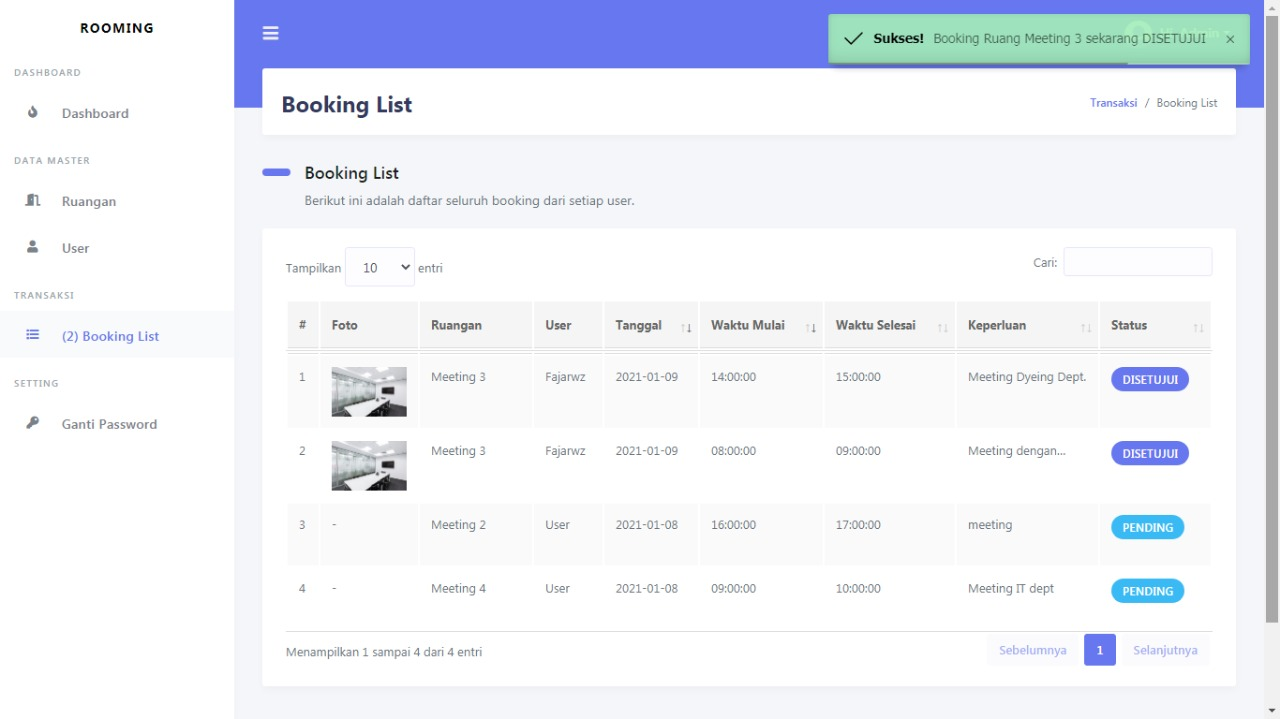This screenshot has height=719, width=1280.
Task: Toggle sorting on the Status column
Action: (1198, 328)
